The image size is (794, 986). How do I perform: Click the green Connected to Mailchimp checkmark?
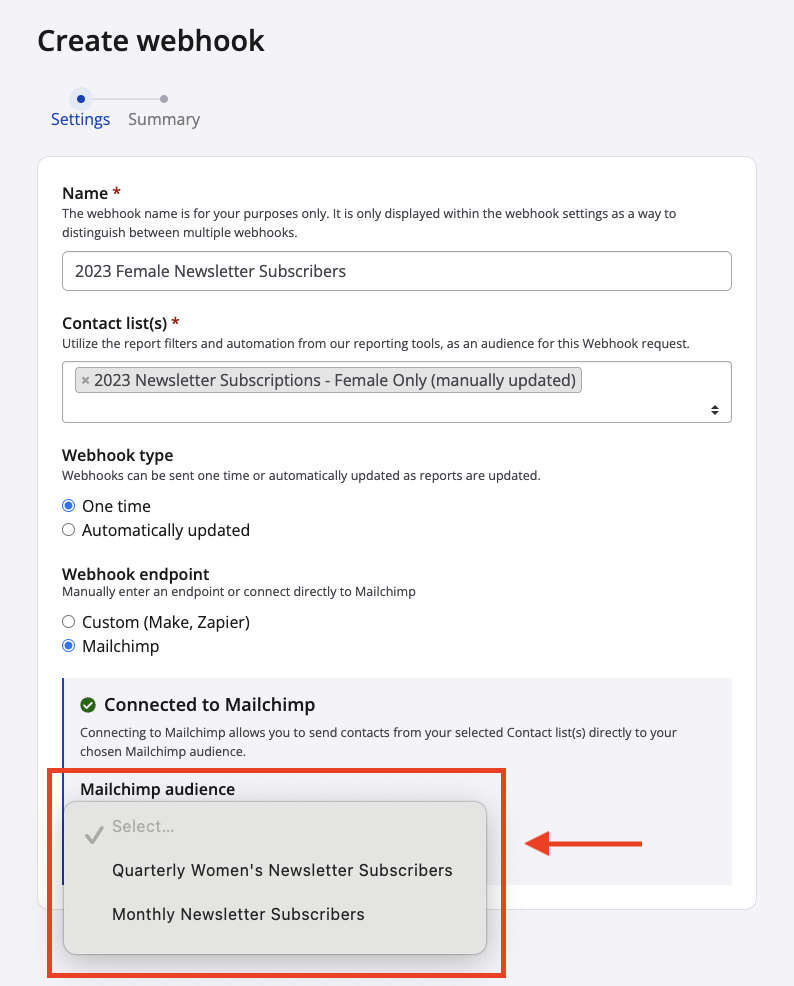pos(88,705)
